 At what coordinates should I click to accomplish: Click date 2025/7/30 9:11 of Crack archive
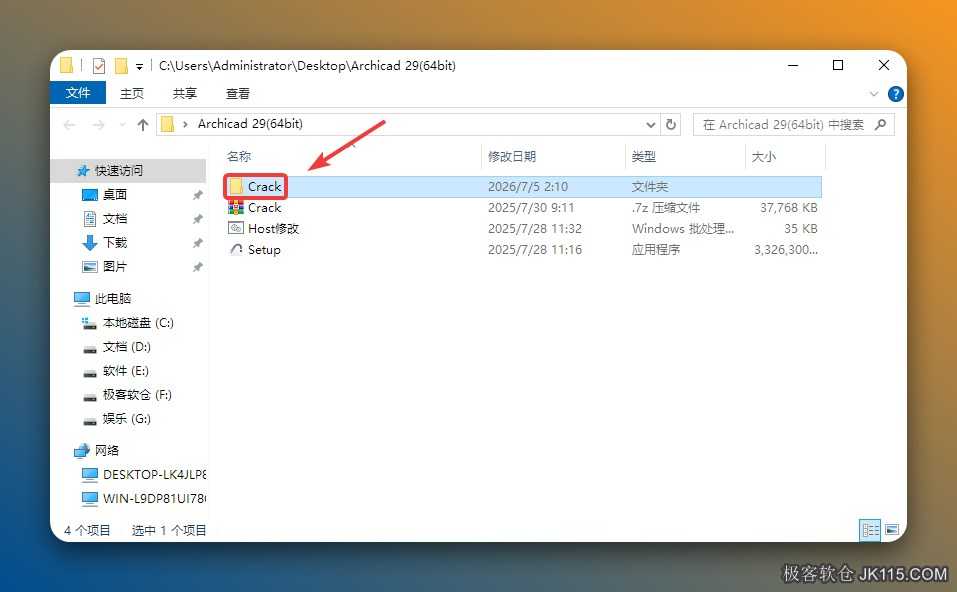click(531, 208)
